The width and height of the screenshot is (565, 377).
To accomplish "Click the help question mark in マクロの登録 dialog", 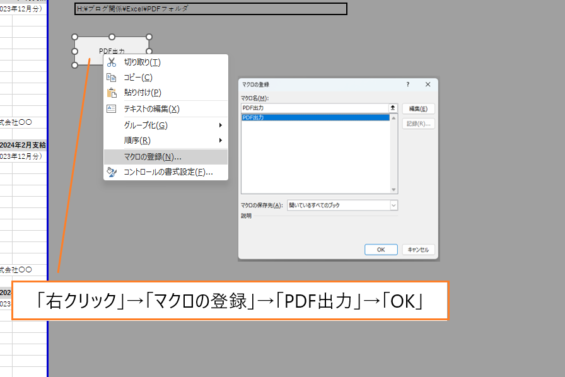I will pyautogui.click(x=408, y=84).
